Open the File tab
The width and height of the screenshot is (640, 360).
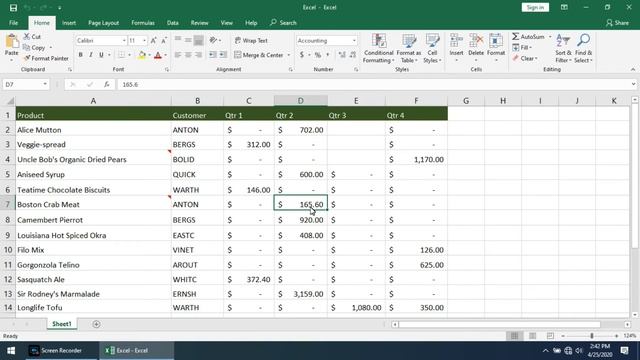pos(13,23)
